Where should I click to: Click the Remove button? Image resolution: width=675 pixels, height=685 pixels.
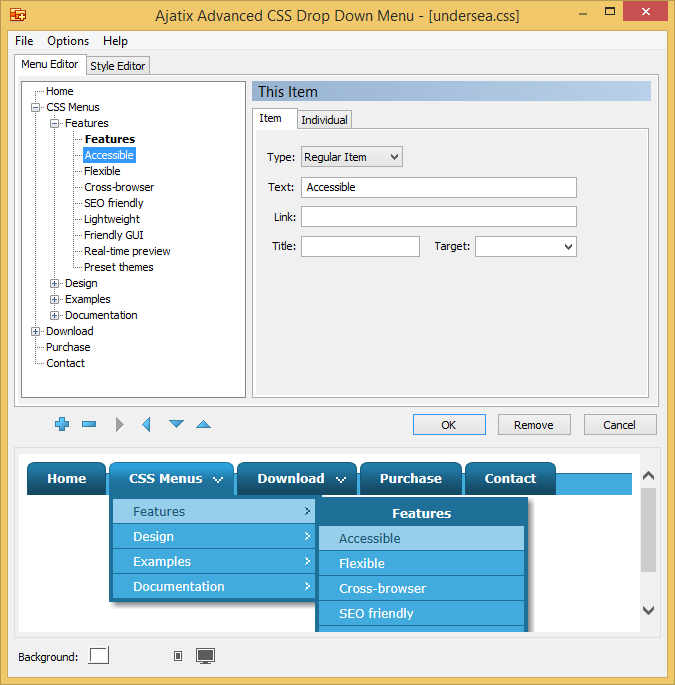coord(534,425)
